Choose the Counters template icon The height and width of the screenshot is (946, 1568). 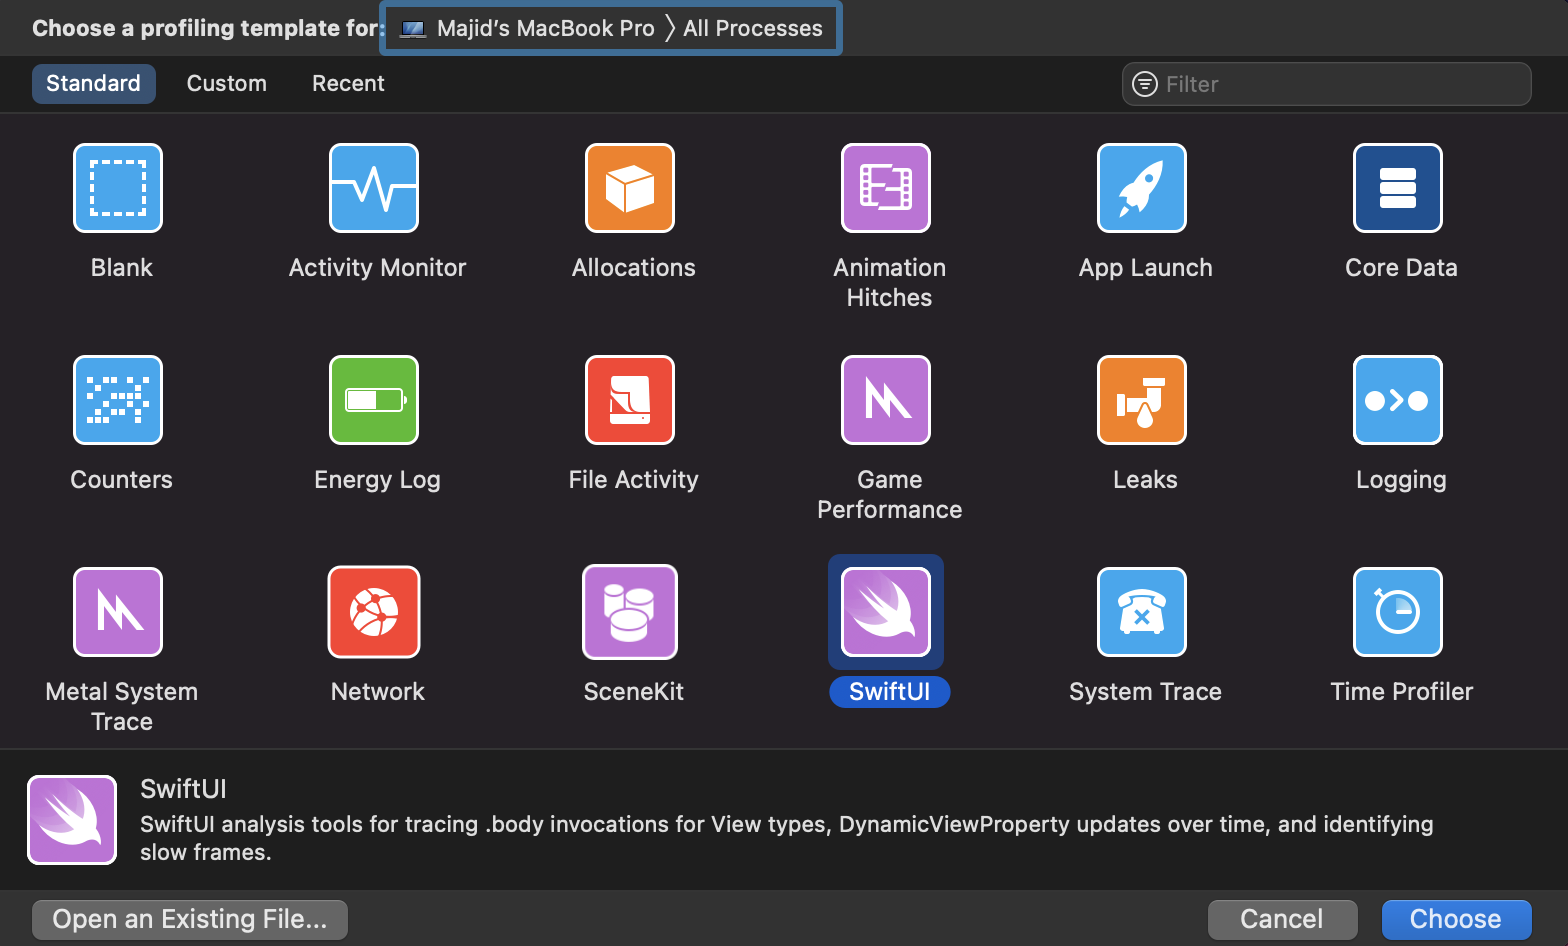pos(118,400)
